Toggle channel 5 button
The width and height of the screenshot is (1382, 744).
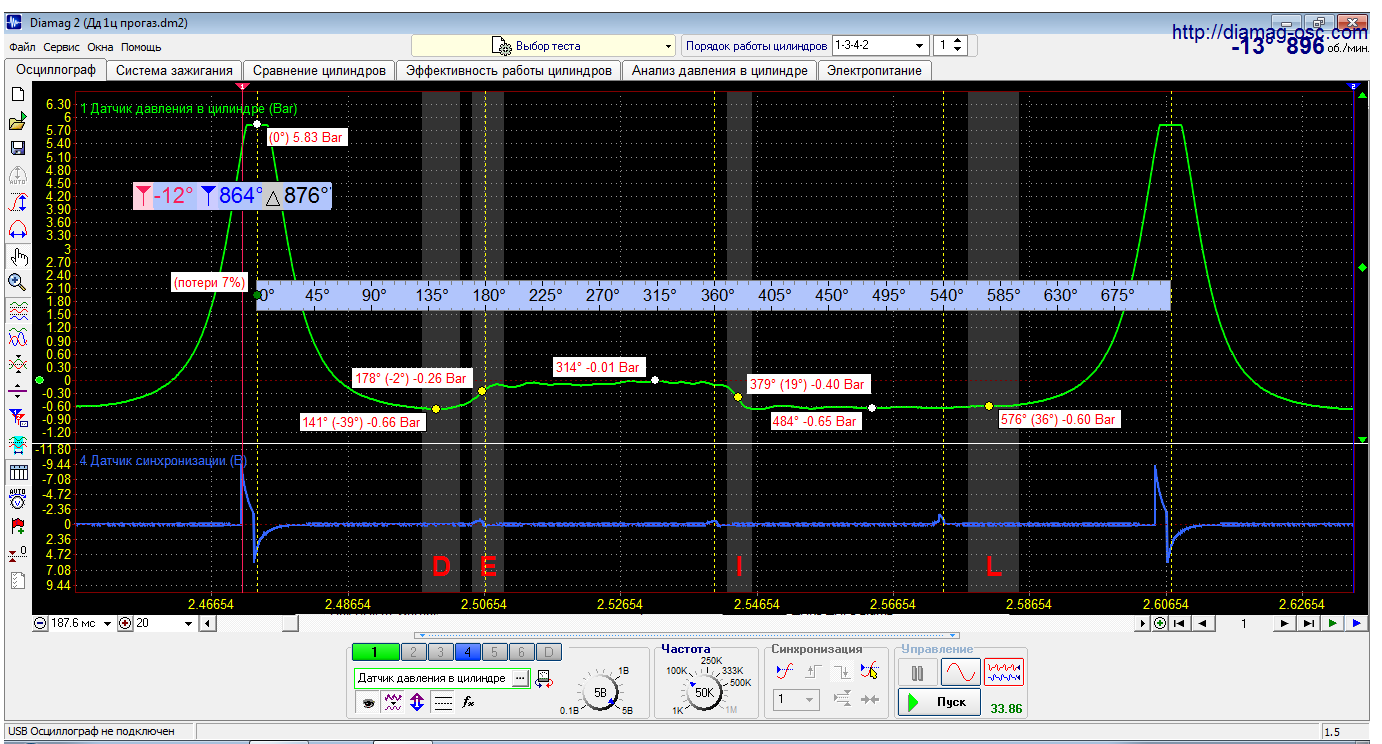pyautogui.click(x=495, y=652)
